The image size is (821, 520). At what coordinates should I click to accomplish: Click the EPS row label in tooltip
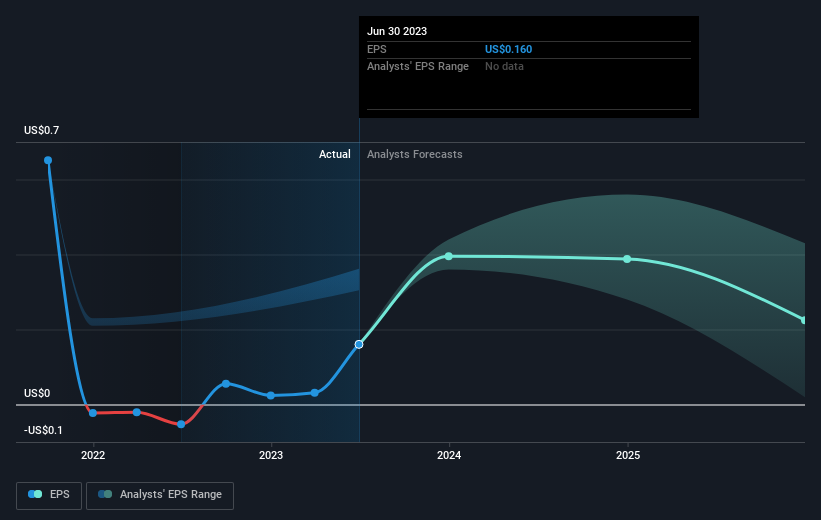[x=376, y=49]
